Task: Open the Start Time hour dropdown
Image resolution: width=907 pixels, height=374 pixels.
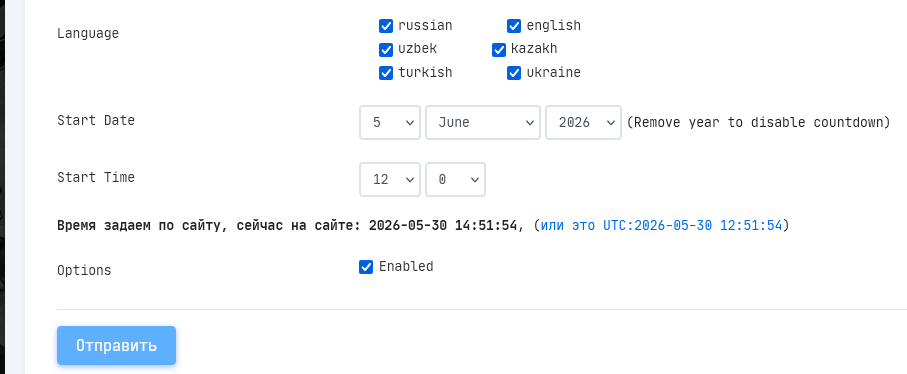Action: click(390, 180)
